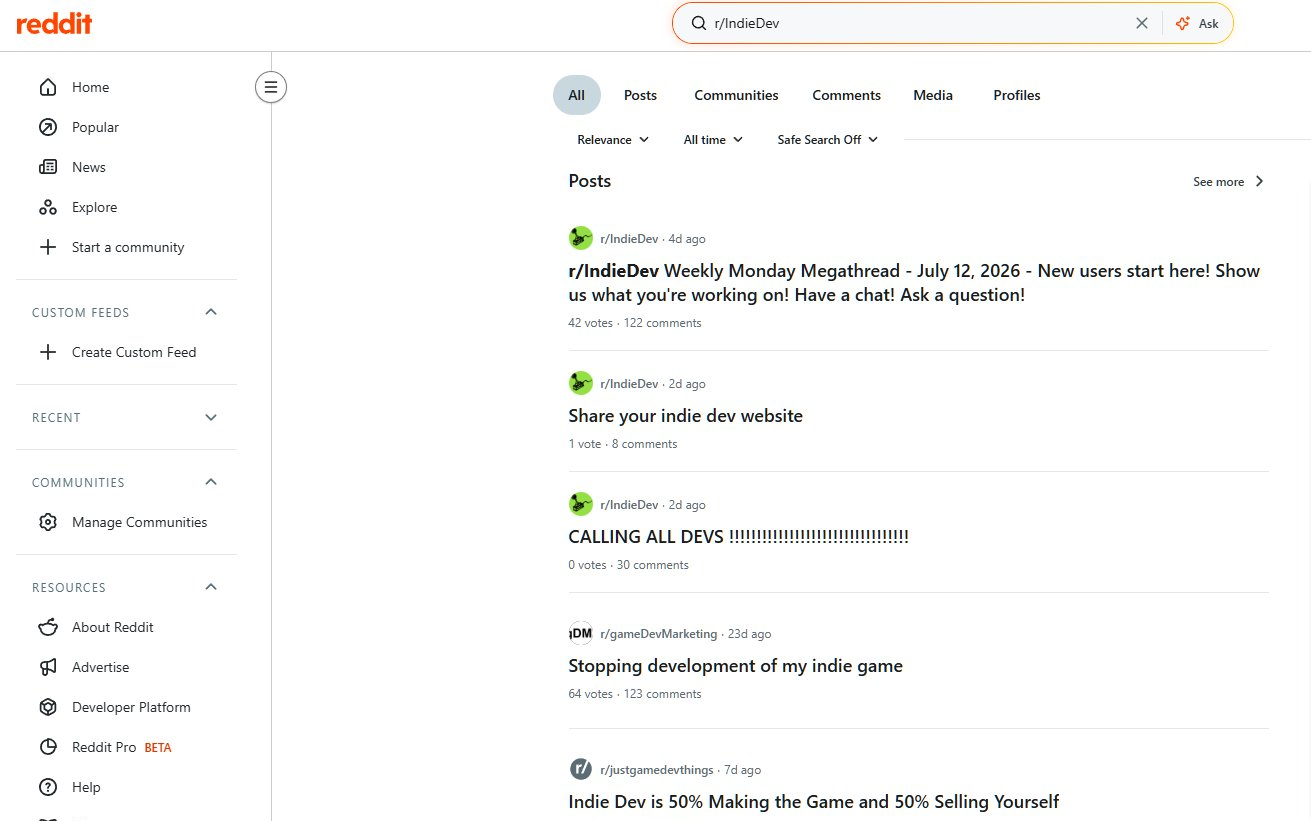
Task: Click the r/IndieDev avatar on Megathread post
Action: (581, 238)
